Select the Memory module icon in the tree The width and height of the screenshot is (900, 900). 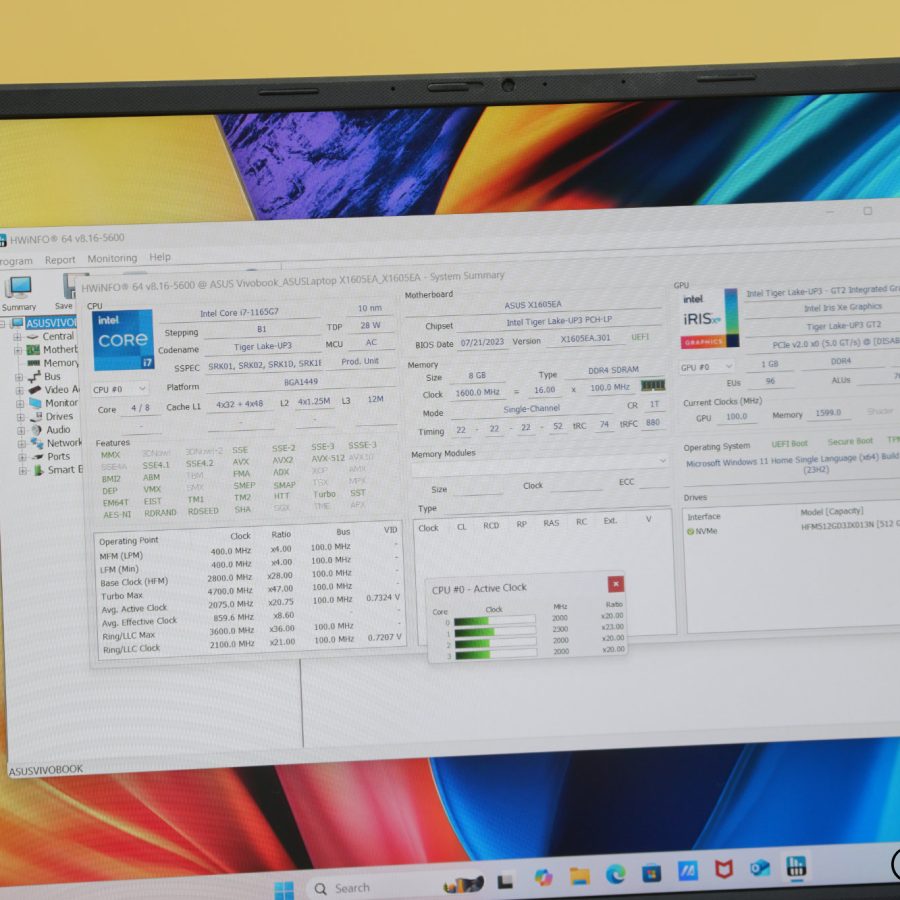[34, 363]
